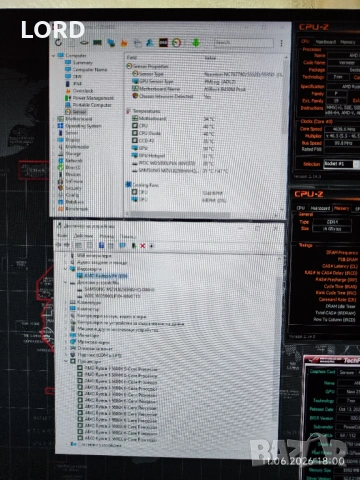Switch to Mainboard tab in lower CPU-Z
The height and width of the screenshot is (480, 360).
coord(320,208)
